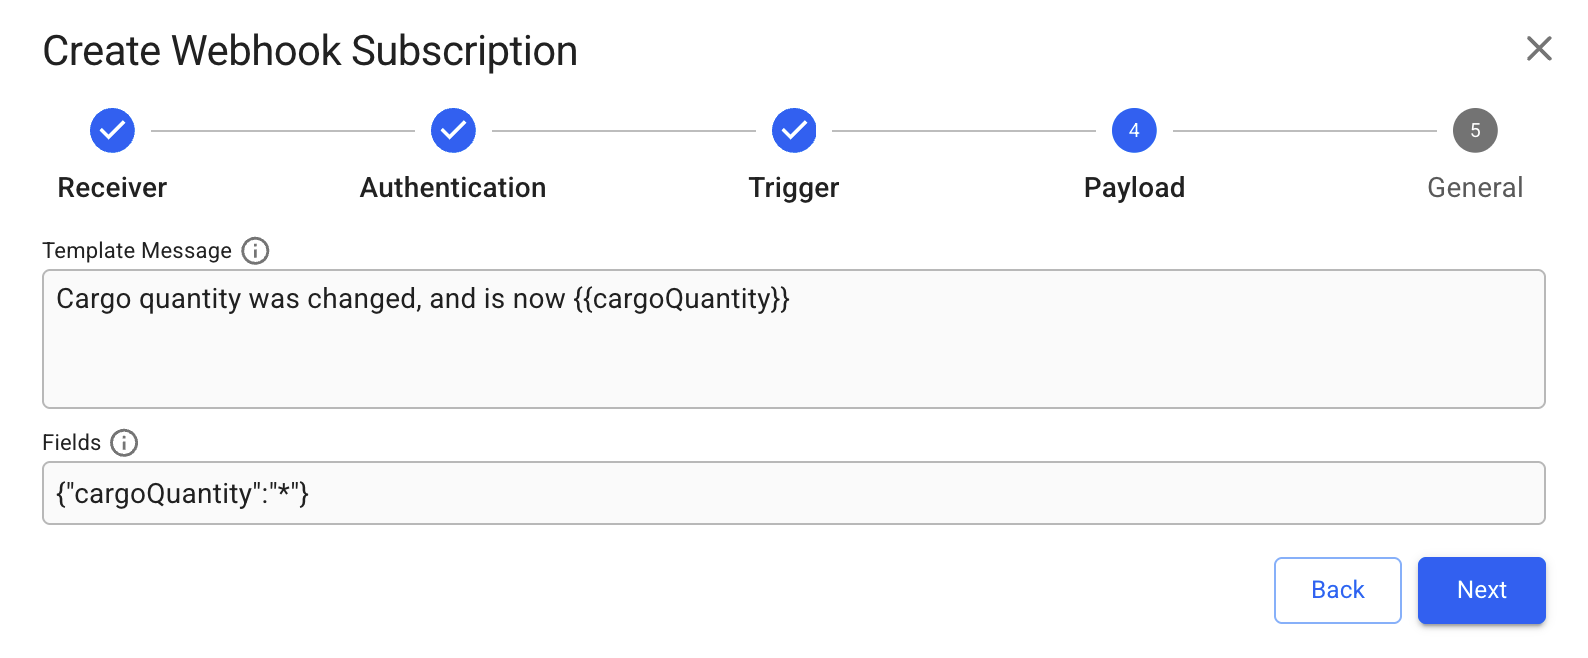
Task: Select the Trigger step label
Action: [794, 188]
